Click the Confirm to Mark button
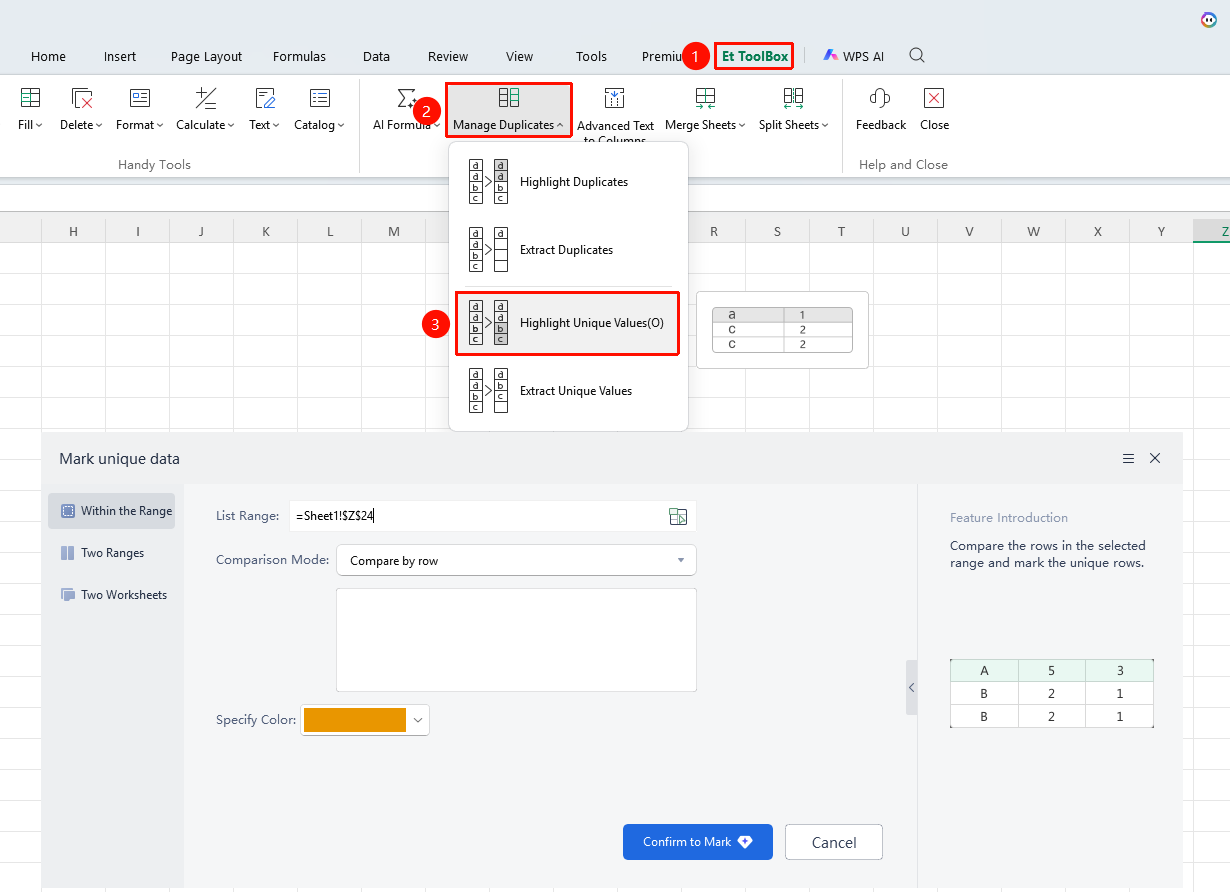1230x892 pixels. pyautogui.click(x=698, y=842)
